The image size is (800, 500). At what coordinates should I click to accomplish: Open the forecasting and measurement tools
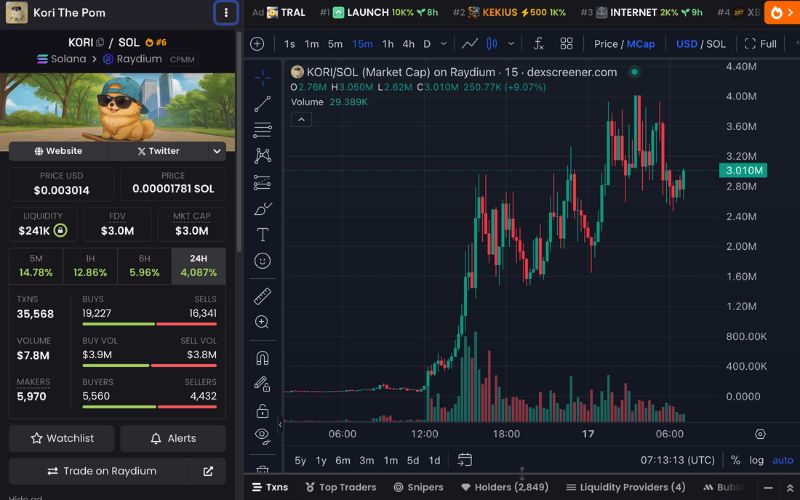tap(262, 182)
